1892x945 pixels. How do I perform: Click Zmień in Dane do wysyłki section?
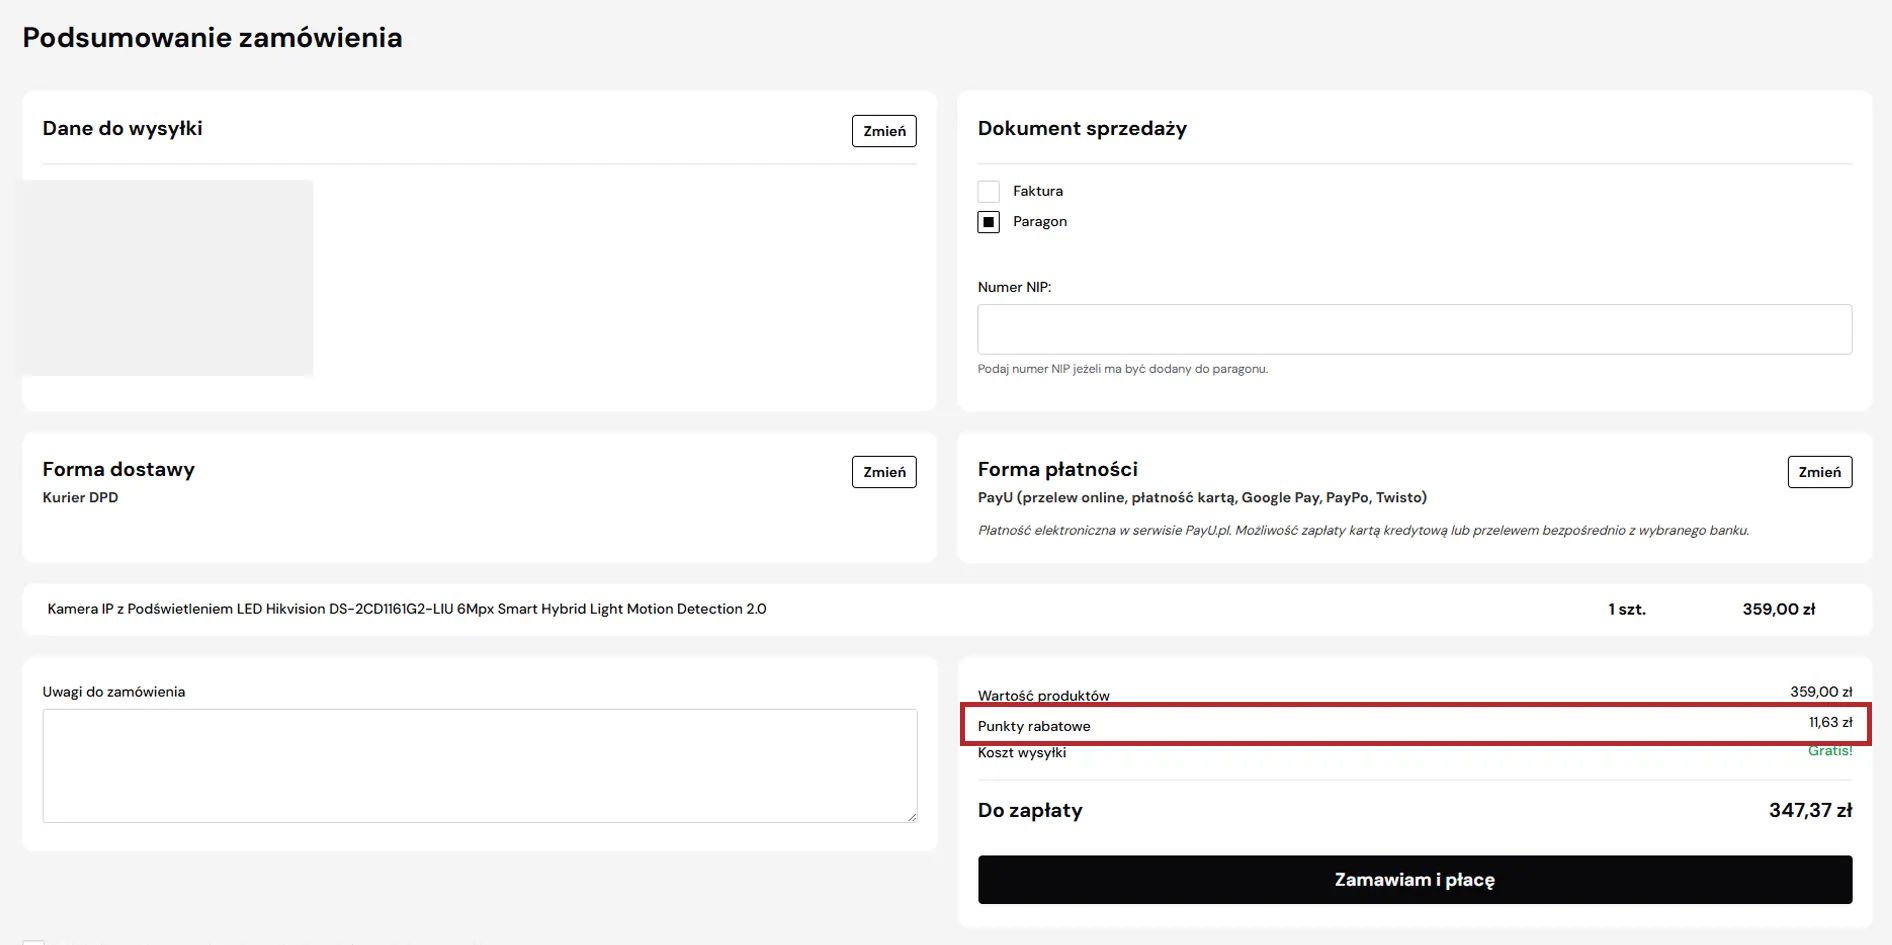884,131
